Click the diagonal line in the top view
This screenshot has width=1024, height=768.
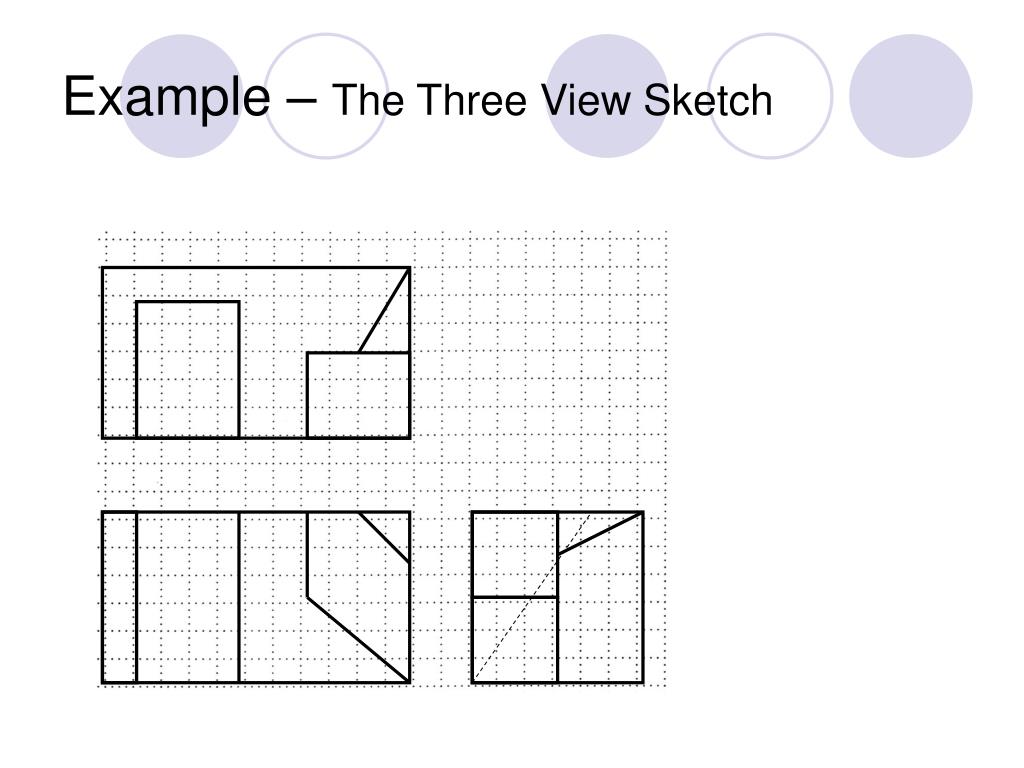pyautogui.click(x=384, y=310)
